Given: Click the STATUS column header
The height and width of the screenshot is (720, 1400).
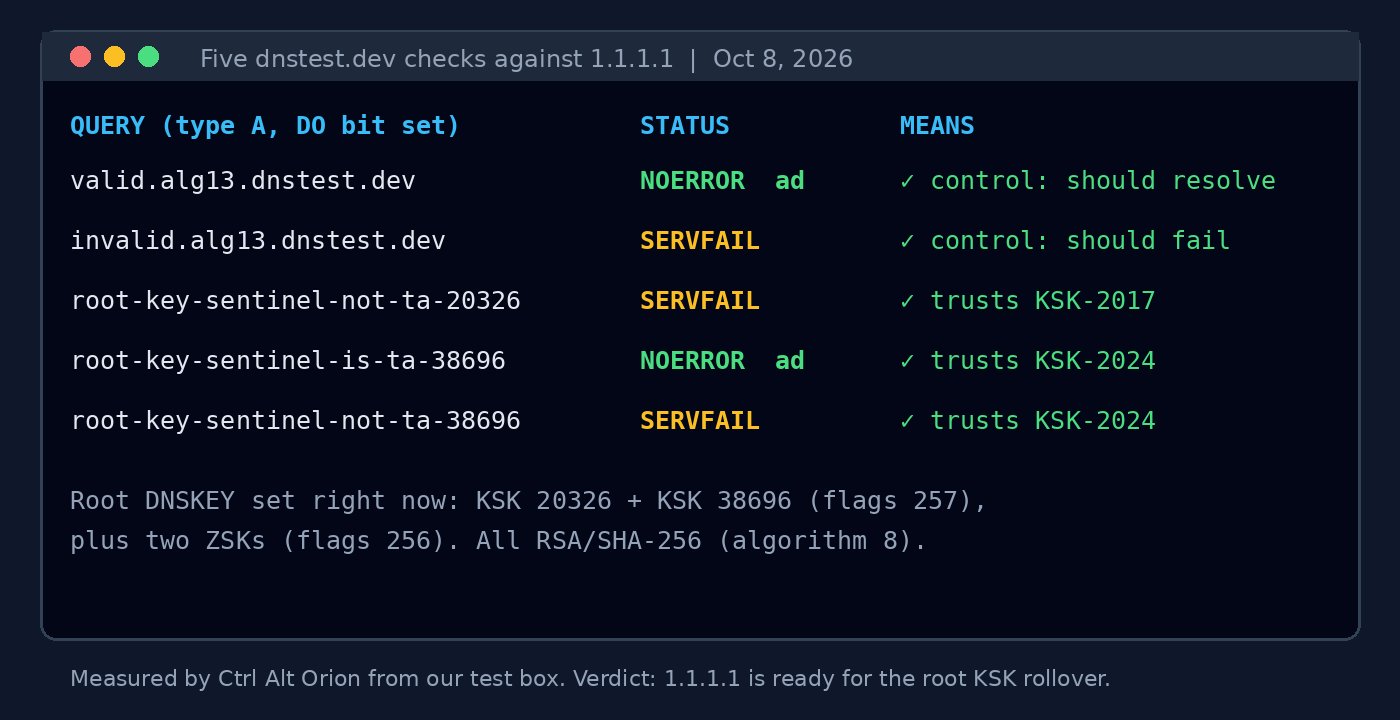Looking at the screenshot, I should [x=685, y=126].
